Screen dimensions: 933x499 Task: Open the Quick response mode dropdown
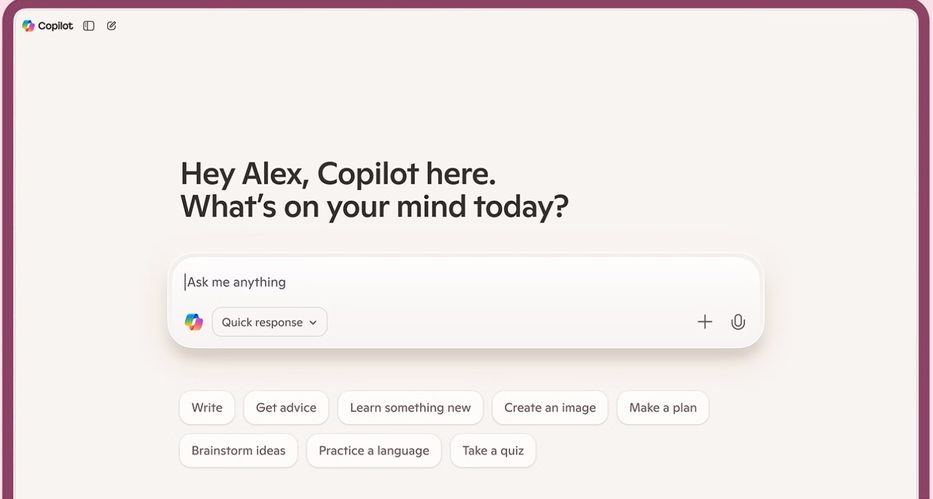[264, 322]
